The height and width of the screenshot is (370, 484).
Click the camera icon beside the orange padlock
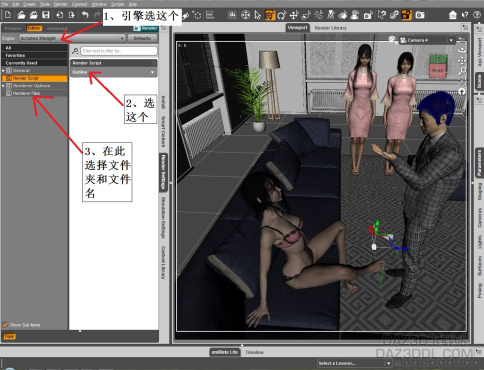click(420, 15)
